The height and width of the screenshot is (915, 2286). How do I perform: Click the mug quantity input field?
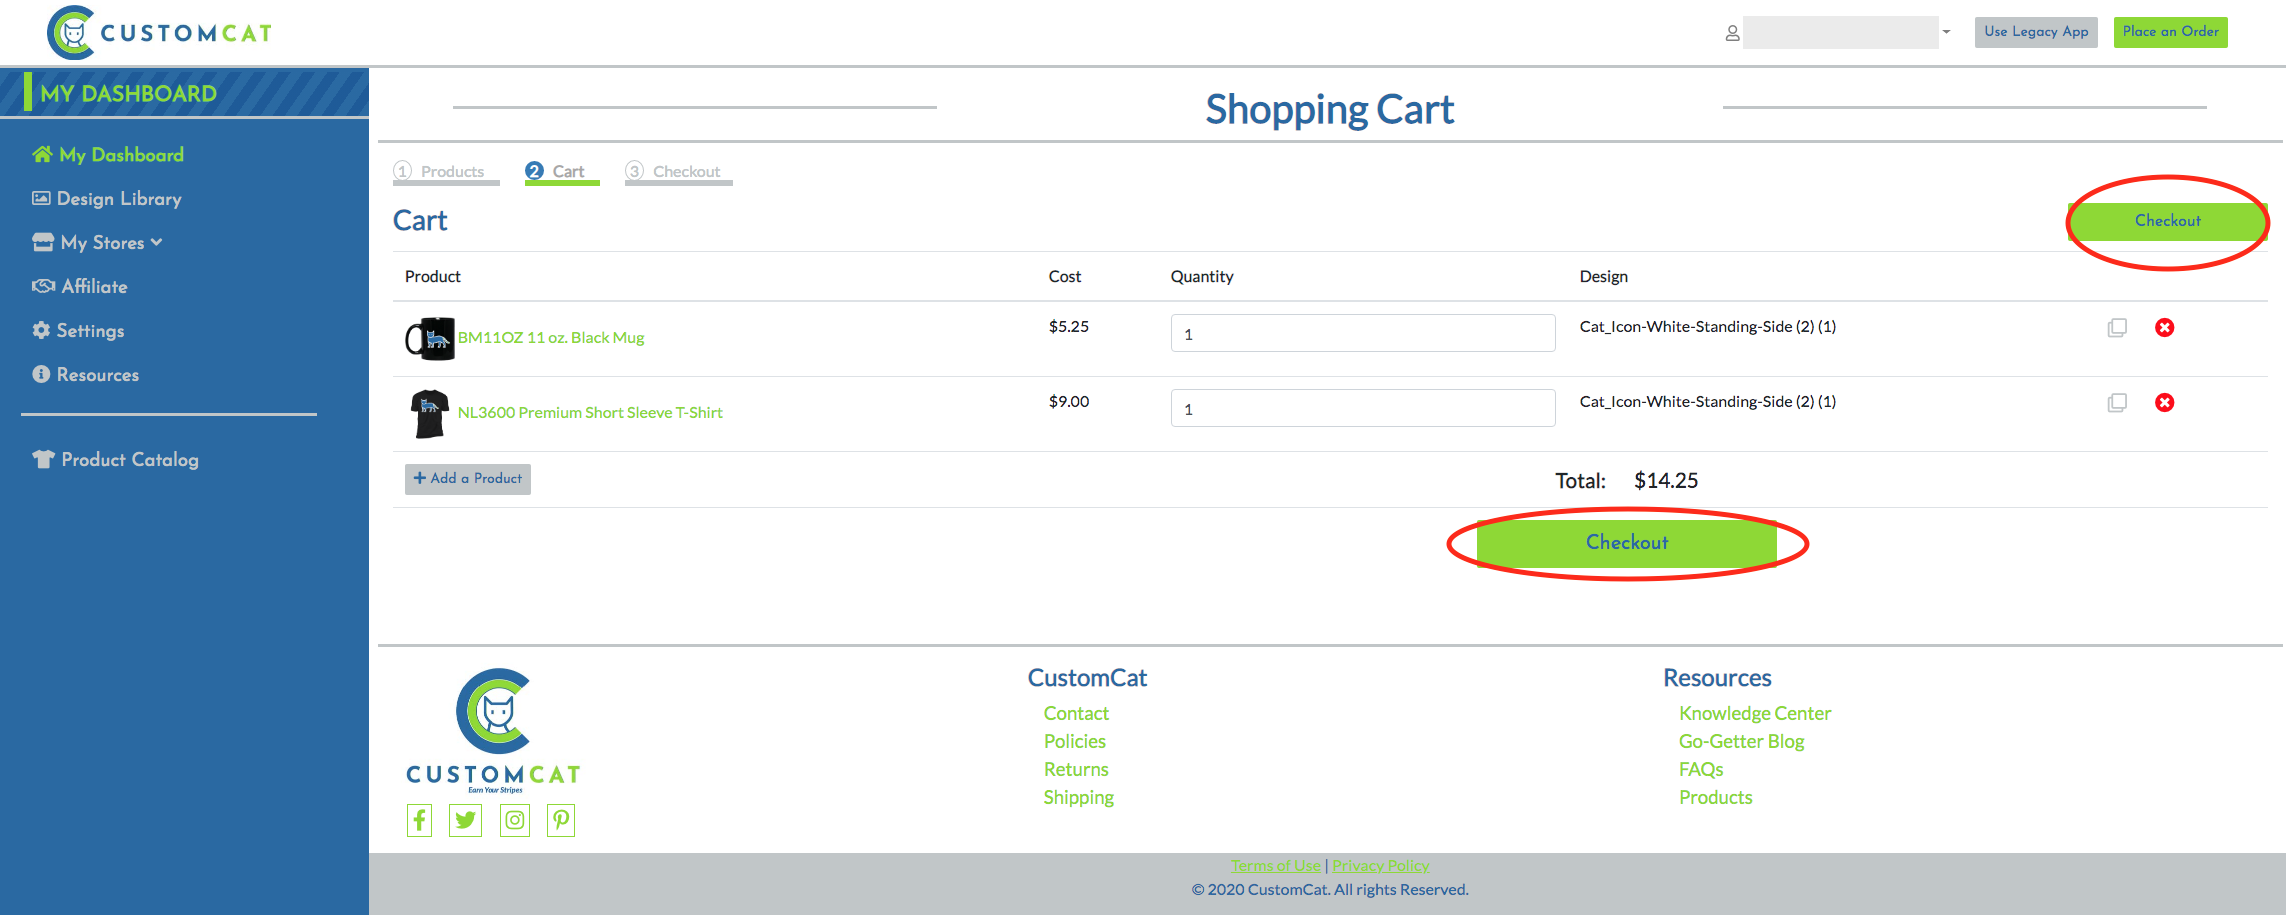pyautogui.click(x=1362, y=332)
